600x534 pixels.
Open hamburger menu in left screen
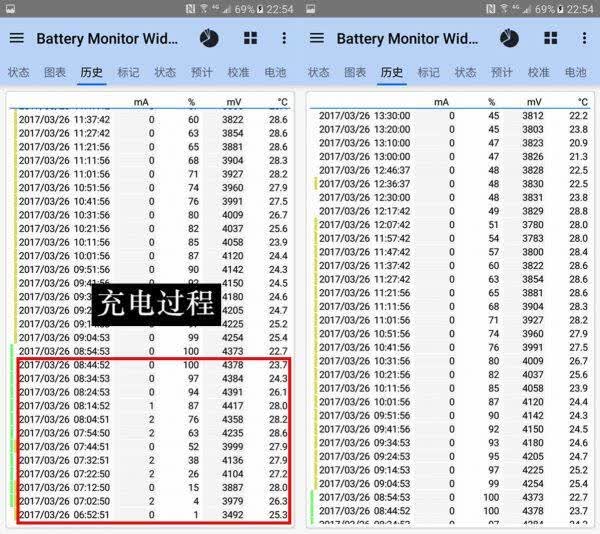coord(16,38)
